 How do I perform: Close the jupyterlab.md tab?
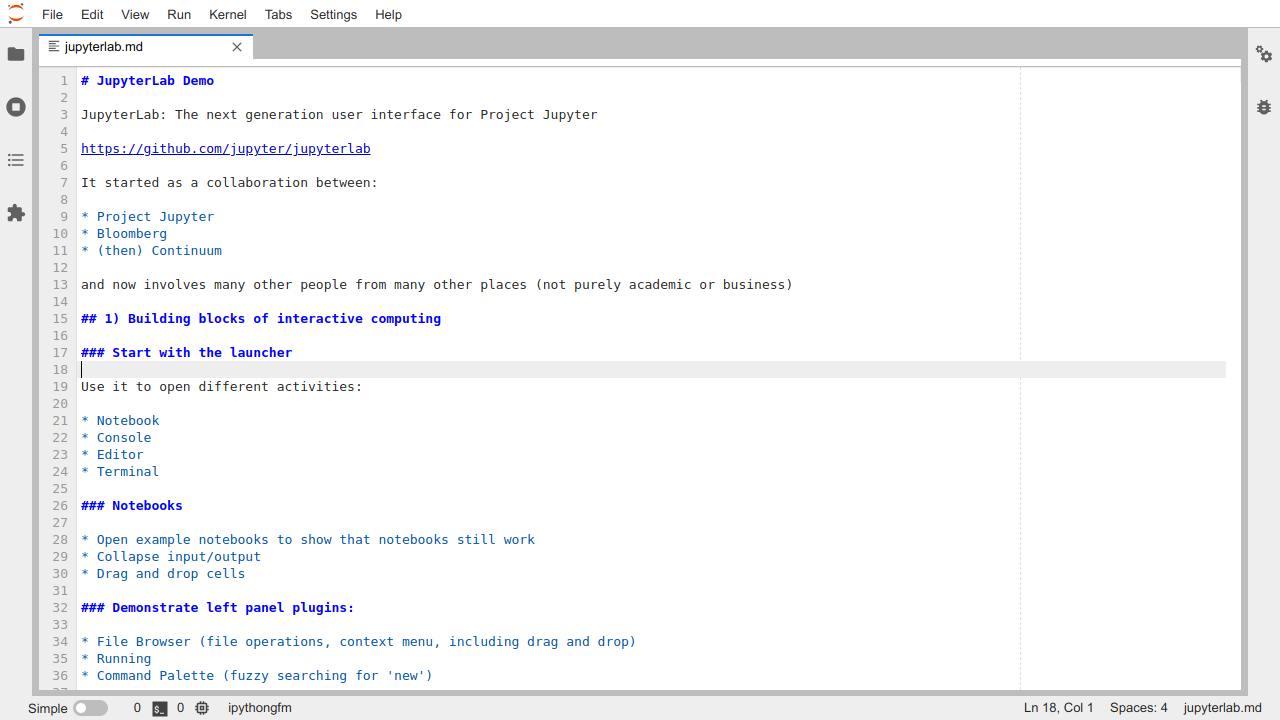[237, 47]
